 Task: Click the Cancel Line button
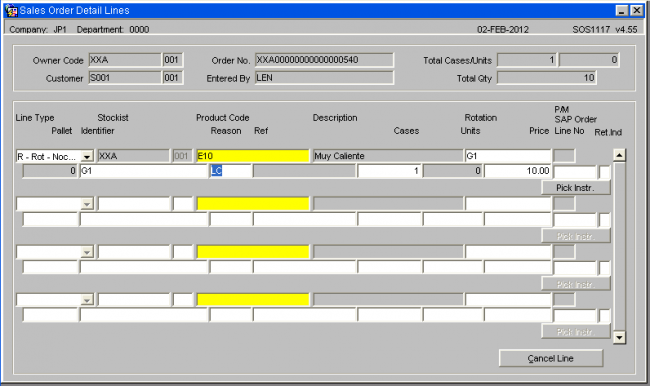point(551,358)
